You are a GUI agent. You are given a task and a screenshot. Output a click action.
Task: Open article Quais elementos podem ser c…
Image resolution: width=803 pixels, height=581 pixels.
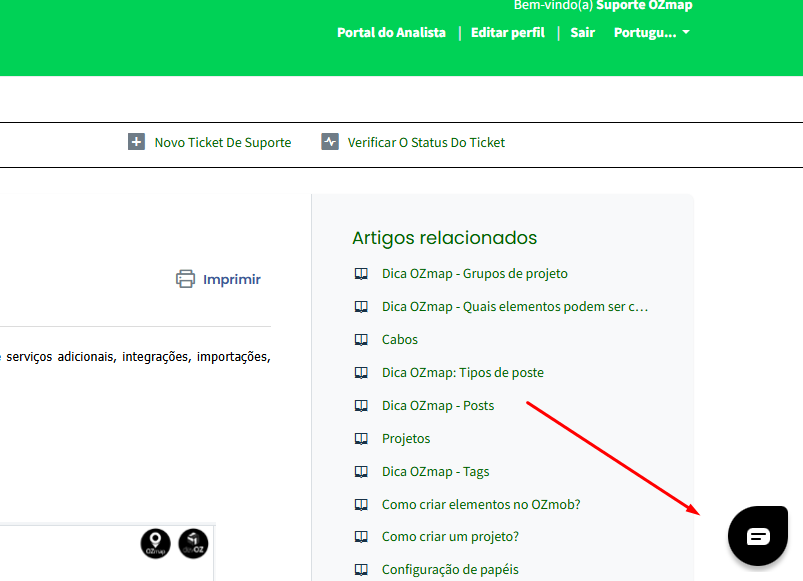515,307
